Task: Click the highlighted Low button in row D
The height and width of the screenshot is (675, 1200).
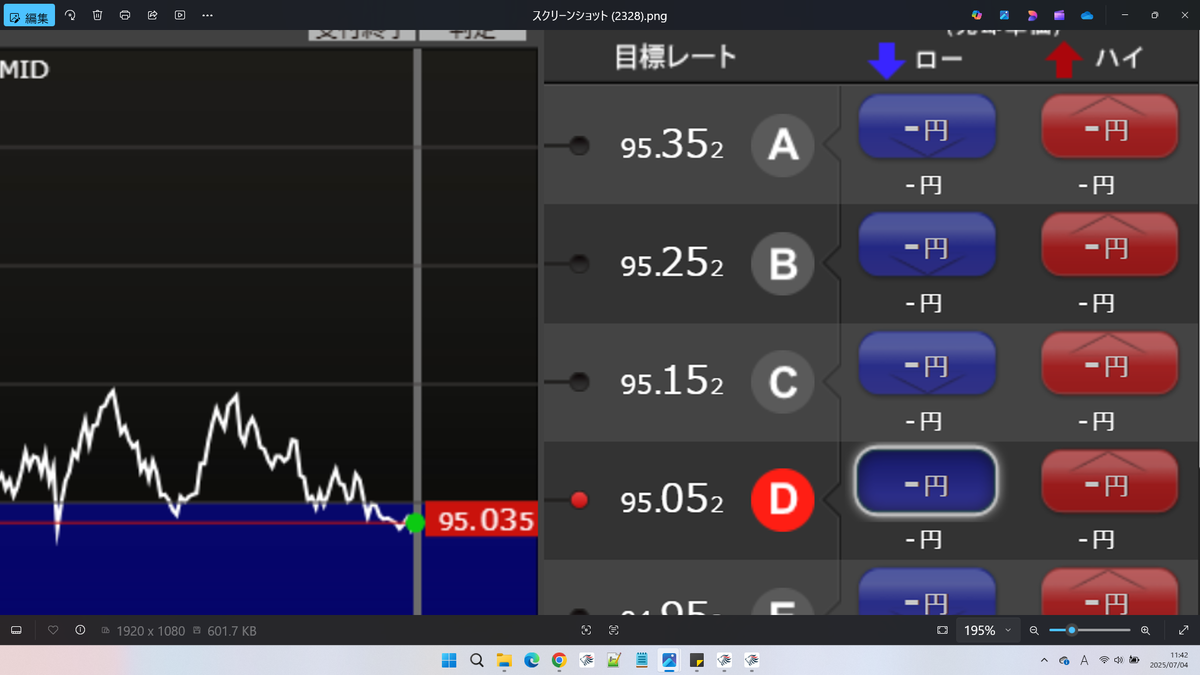Action: 926,482
